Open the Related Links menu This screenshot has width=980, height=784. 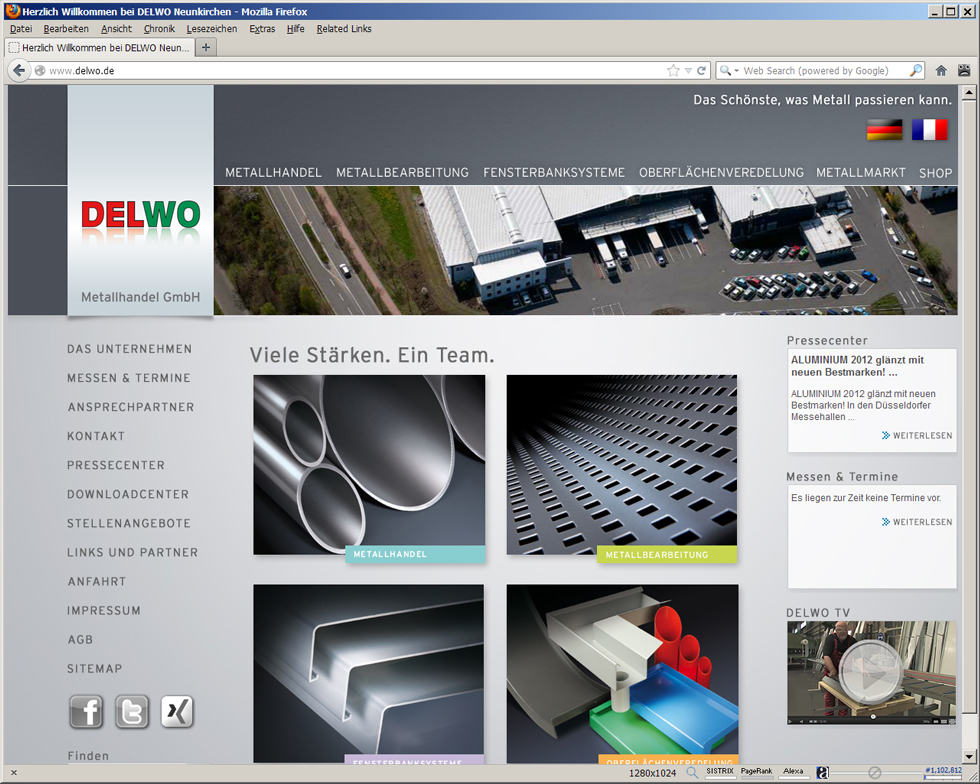click(x=344, y=29)
